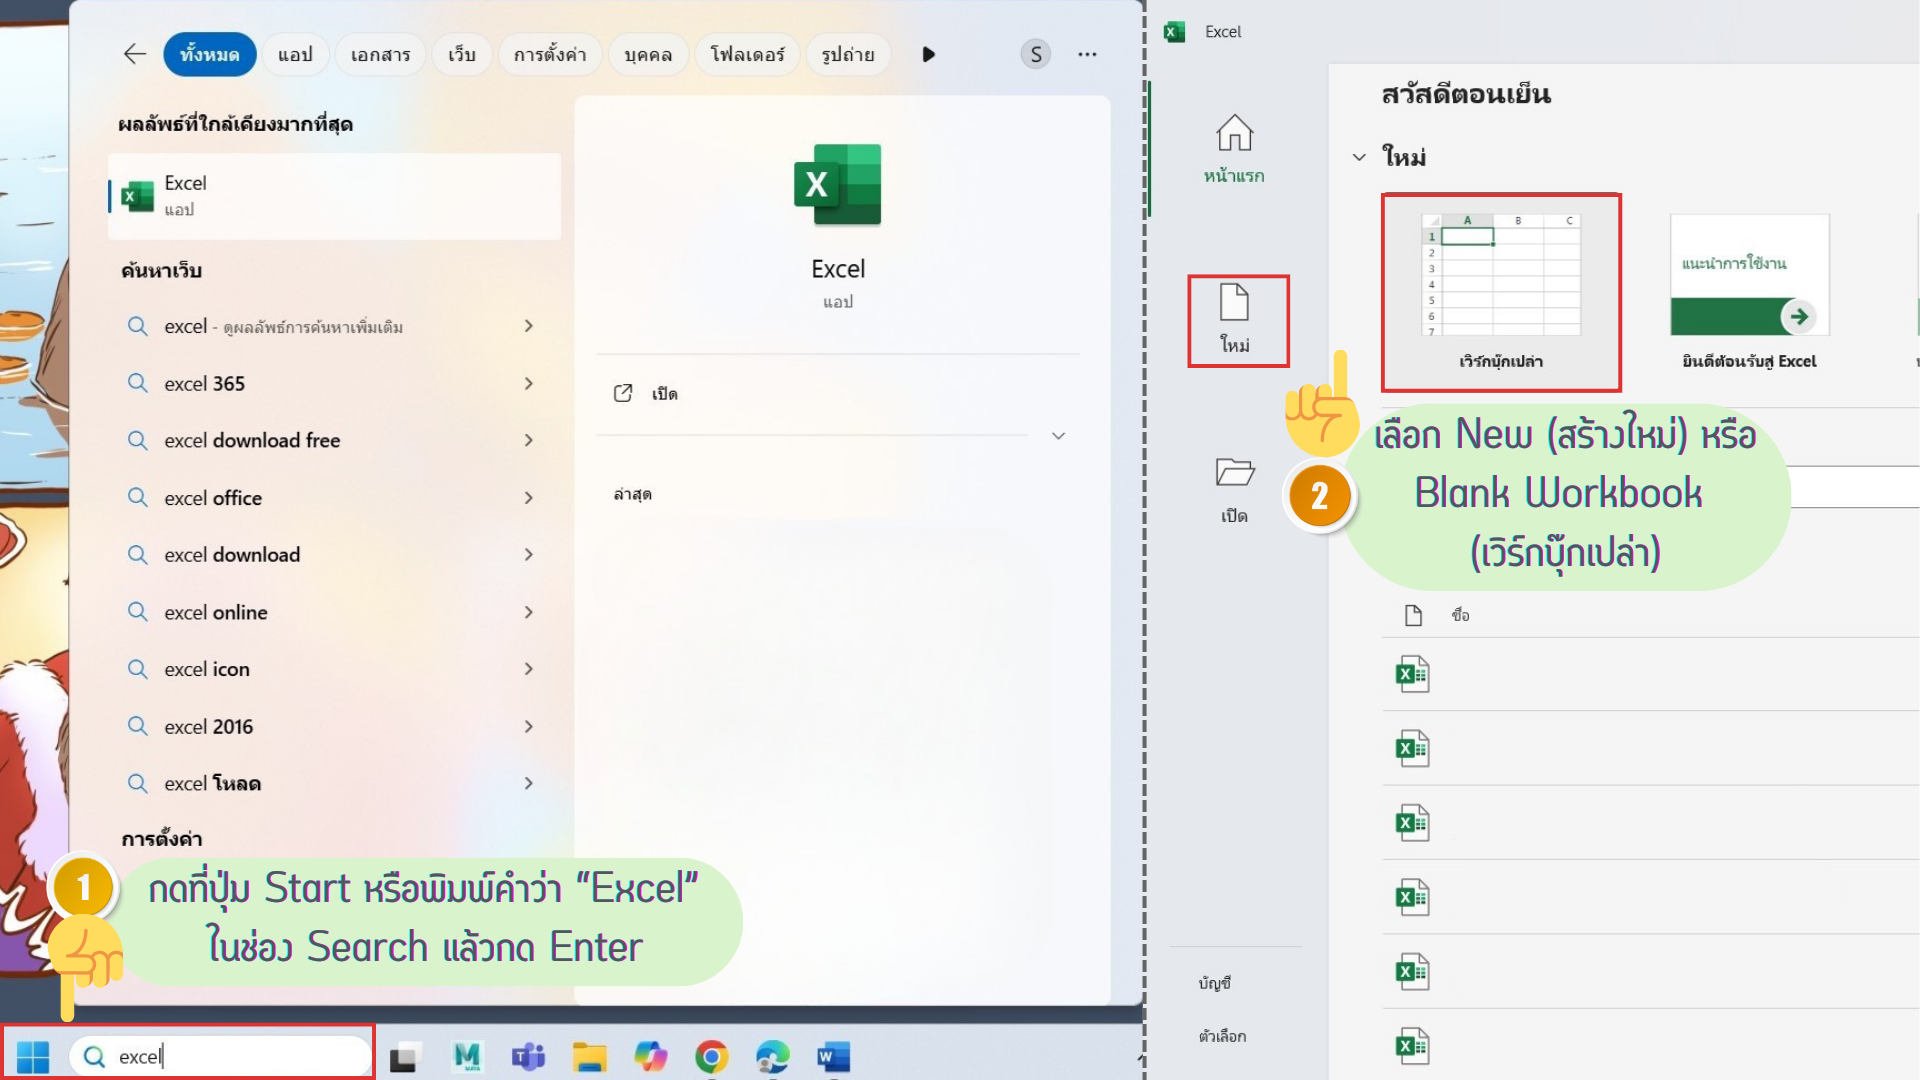This screenshot has height=1080, width=1920.
Task: Expand arrow beside excel online
Action: 529,612
